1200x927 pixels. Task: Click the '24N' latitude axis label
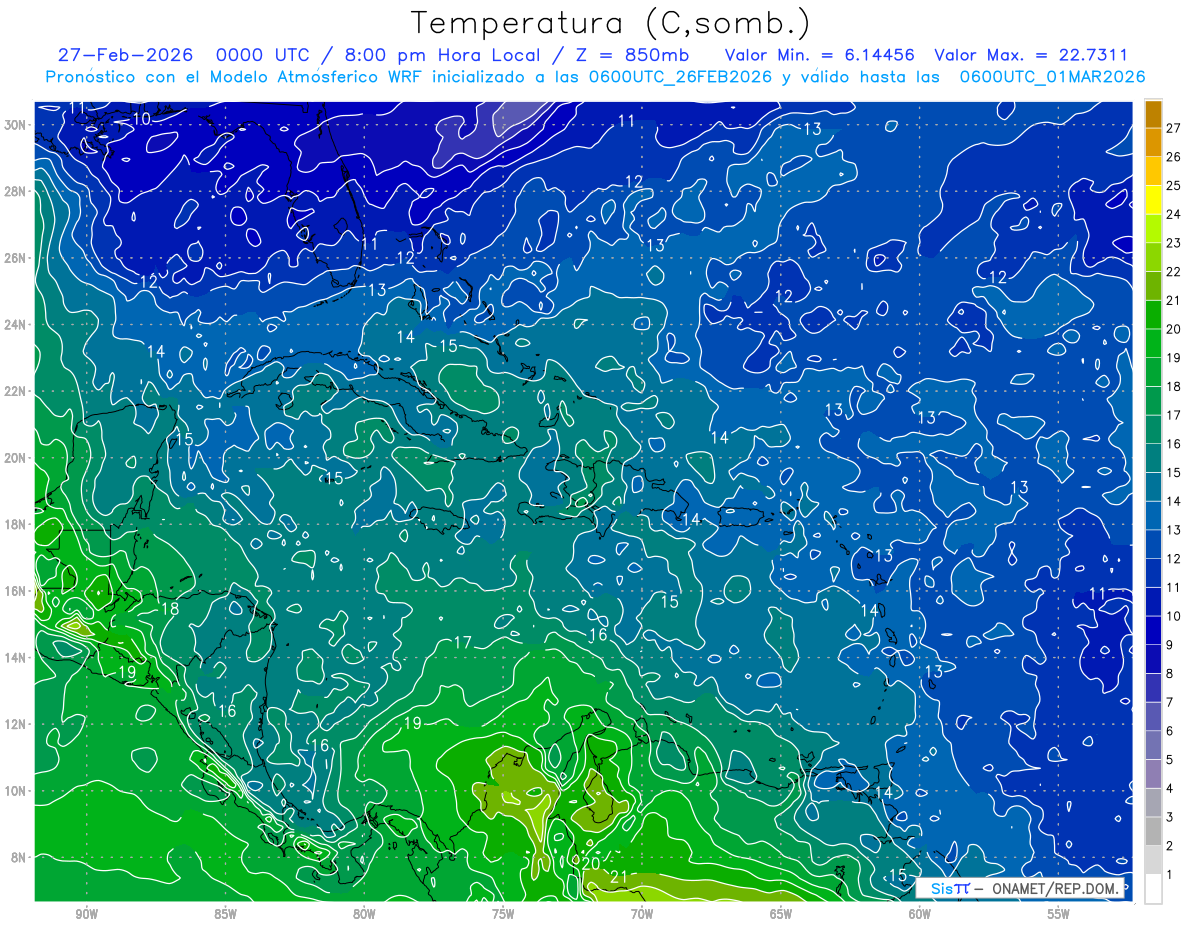coord(17,325)
